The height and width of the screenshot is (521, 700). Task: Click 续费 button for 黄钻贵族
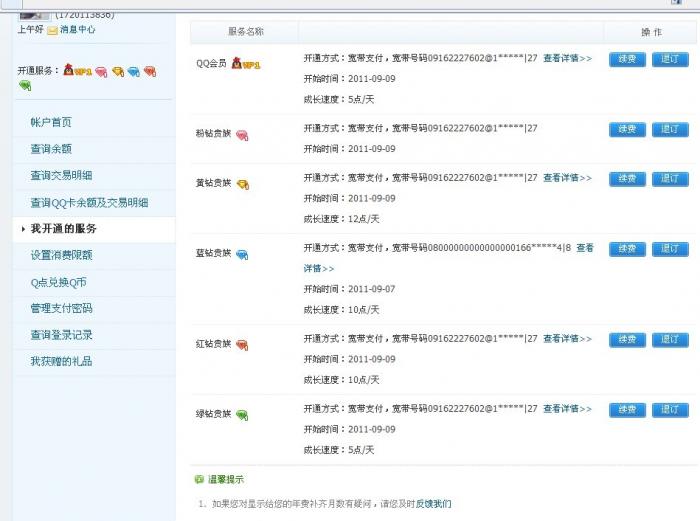(x=627, y=179)
